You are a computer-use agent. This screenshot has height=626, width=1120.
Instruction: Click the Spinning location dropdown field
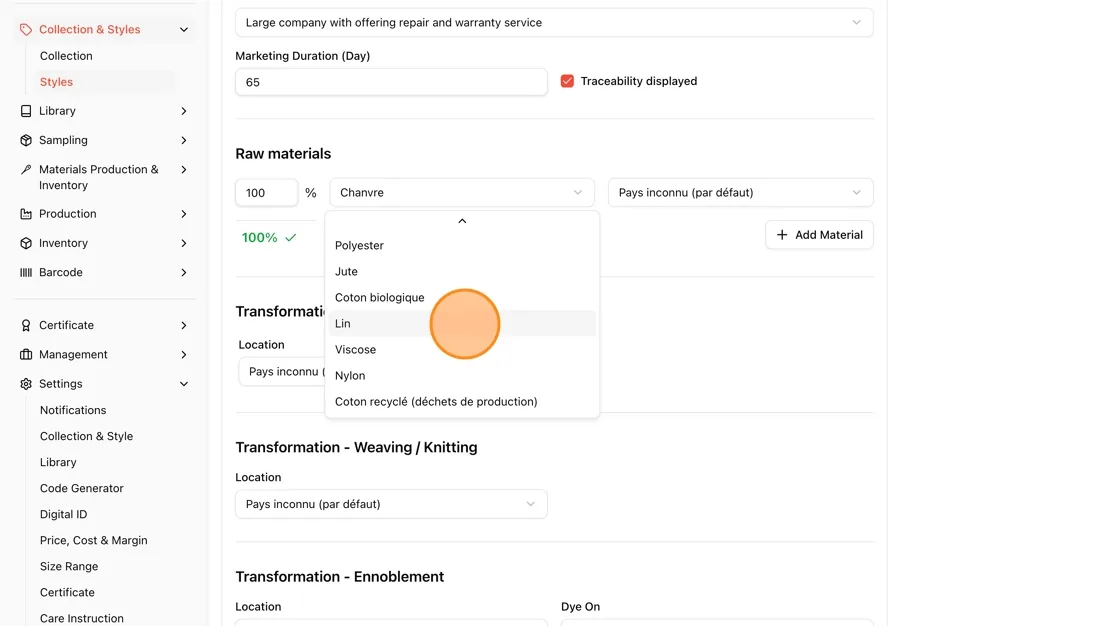click(281, 372)
